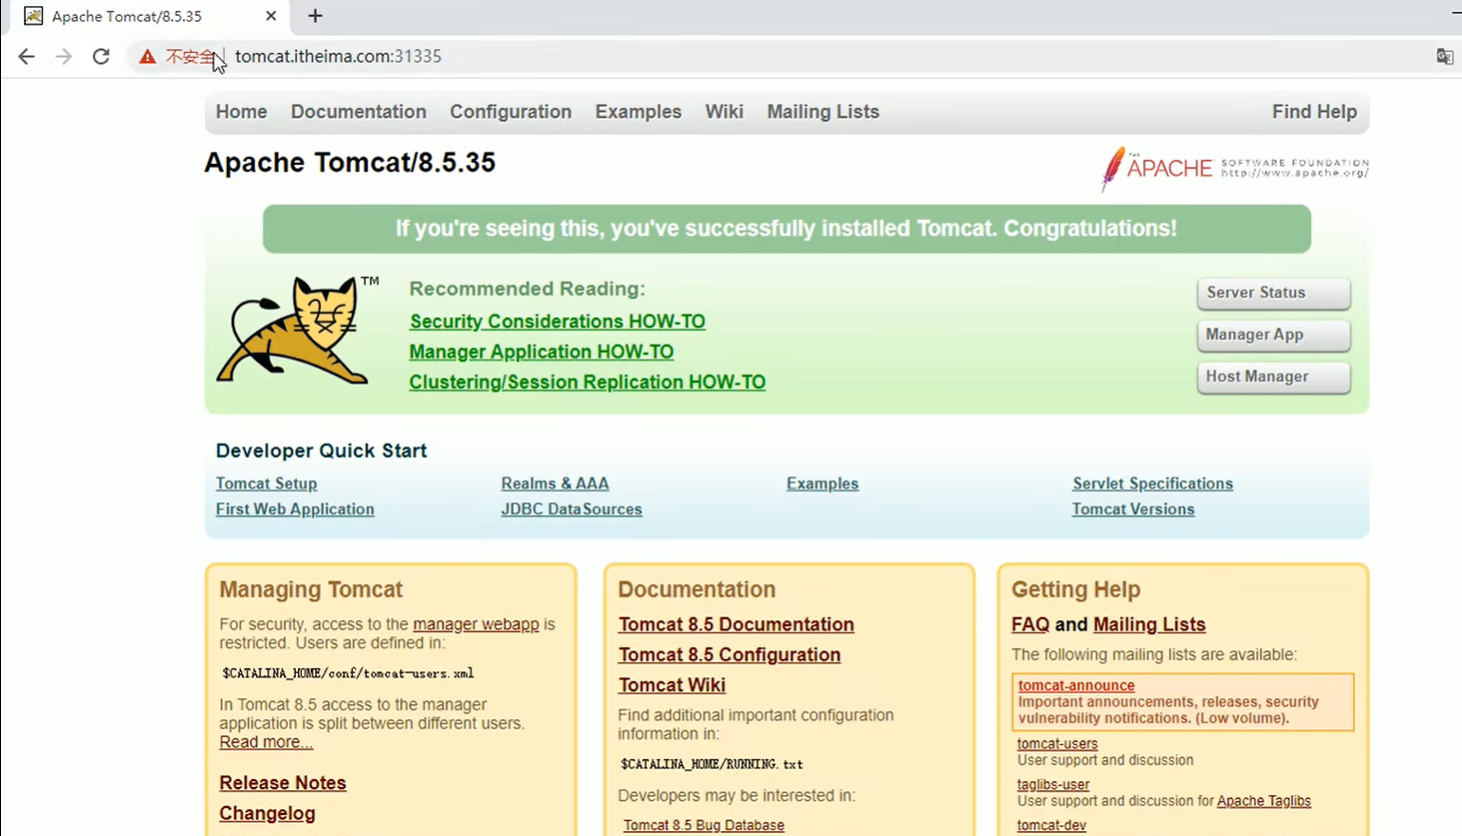Open the Mailing Lists link under Getting Help
The width and height of the screenshot is (1462, 836).
click(1149, 625)
